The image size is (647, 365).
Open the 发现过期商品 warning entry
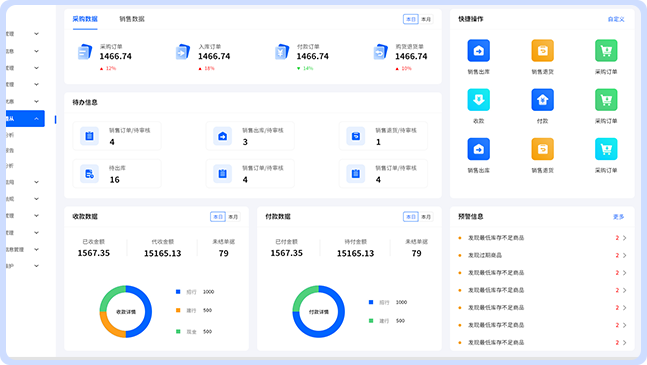click(485, 255)
